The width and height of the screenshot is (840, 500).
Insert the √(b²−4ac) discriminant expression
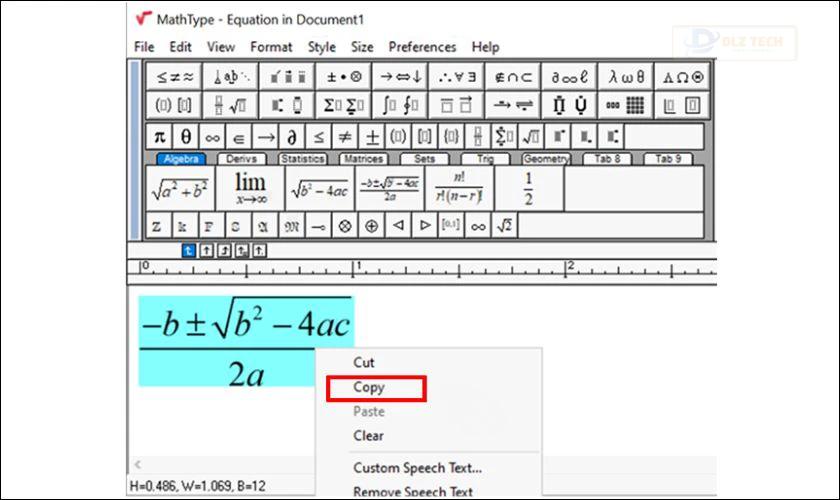[320, 189]
